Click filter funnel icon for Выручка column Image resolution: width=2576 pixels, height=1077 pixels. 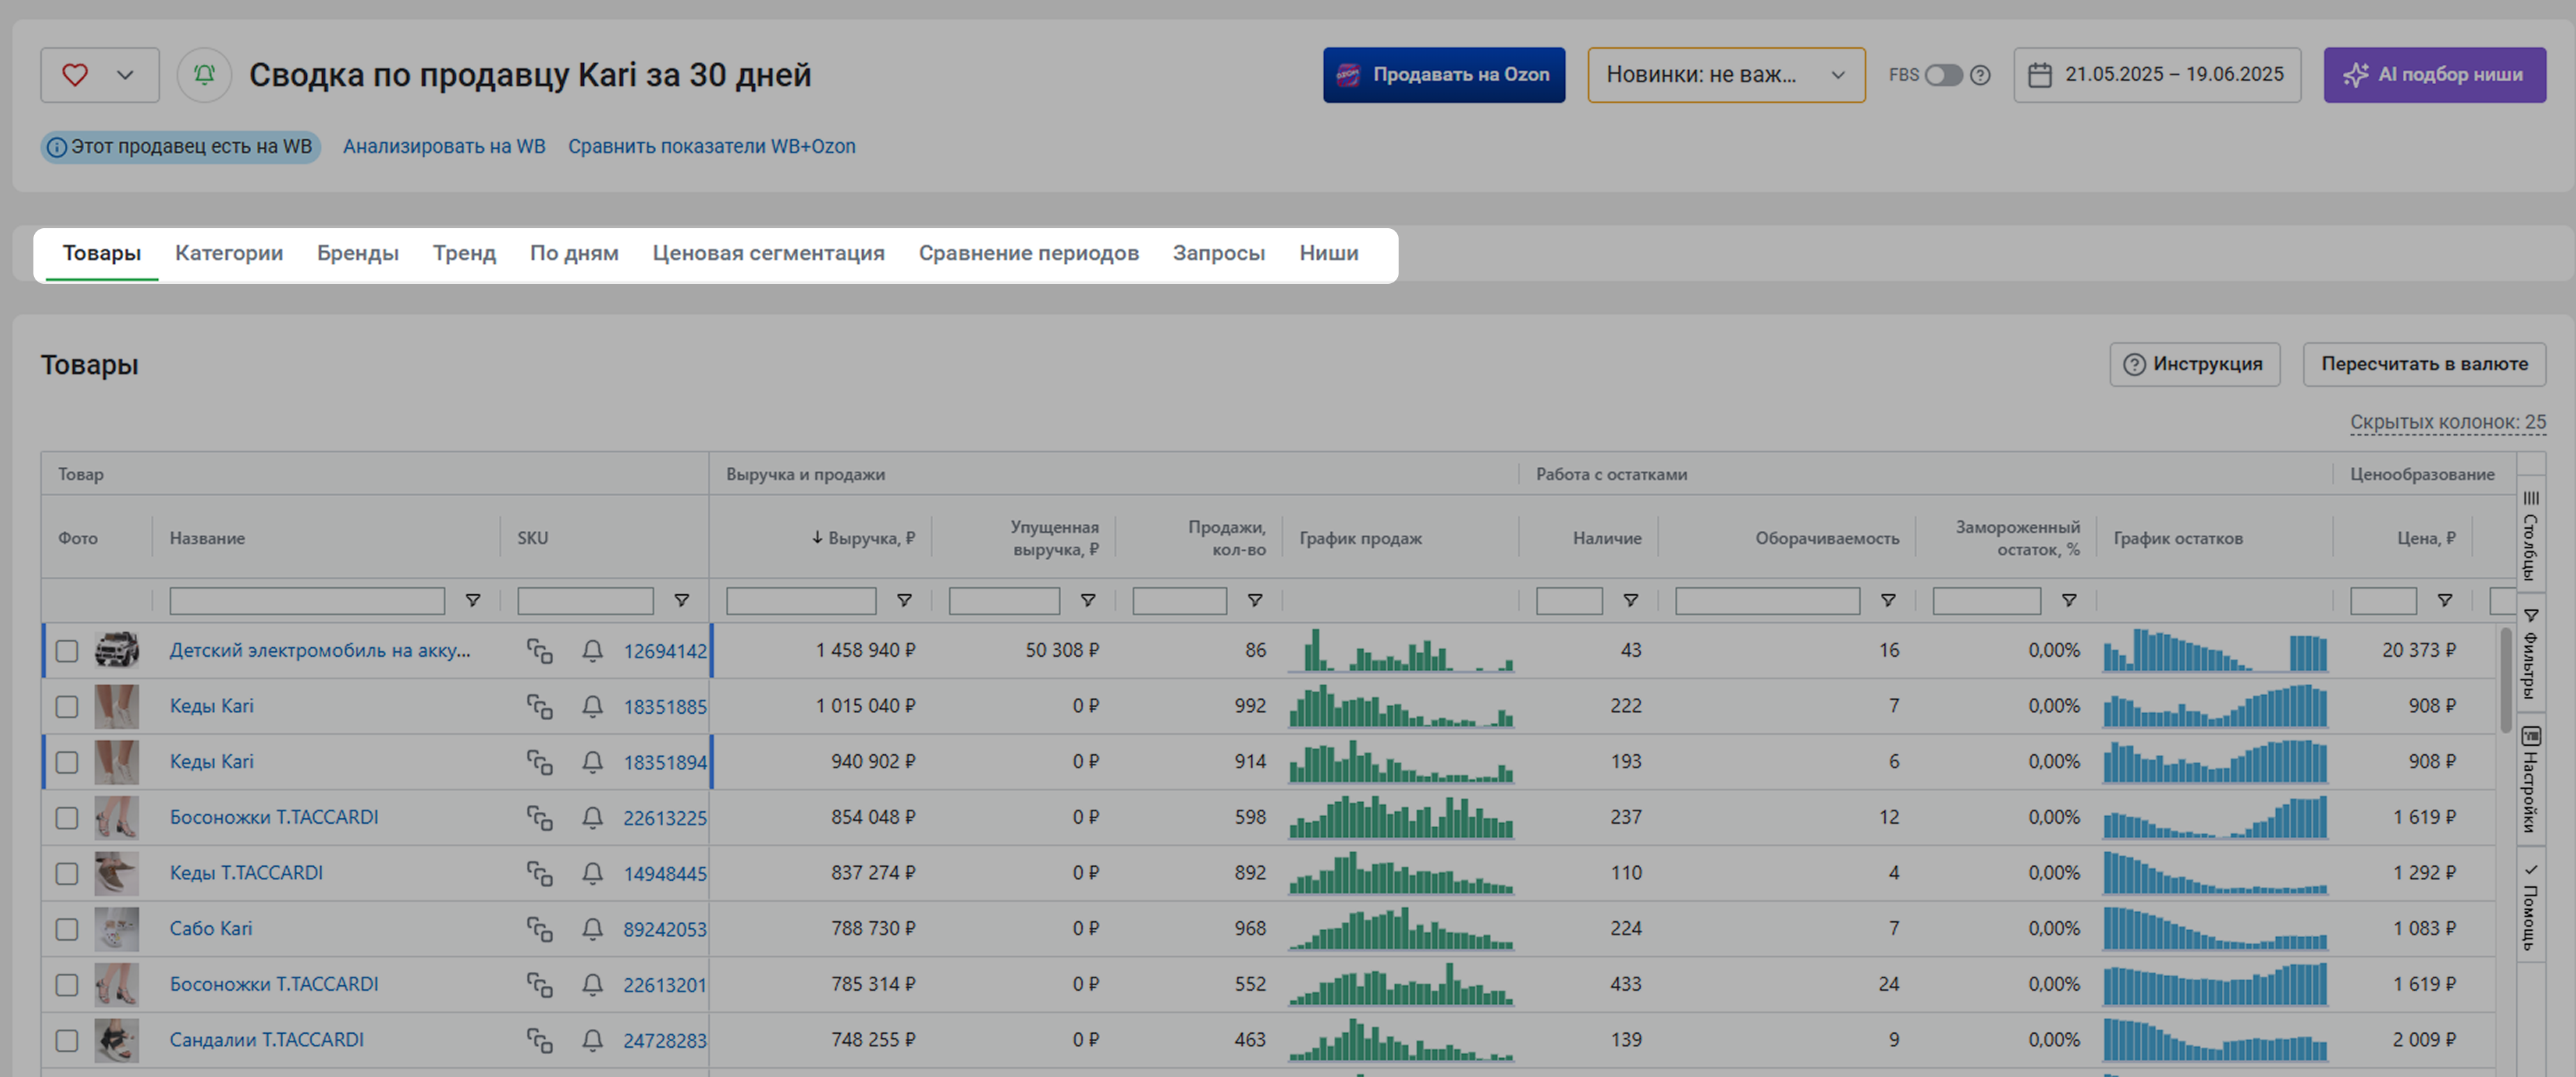point(904,600)
